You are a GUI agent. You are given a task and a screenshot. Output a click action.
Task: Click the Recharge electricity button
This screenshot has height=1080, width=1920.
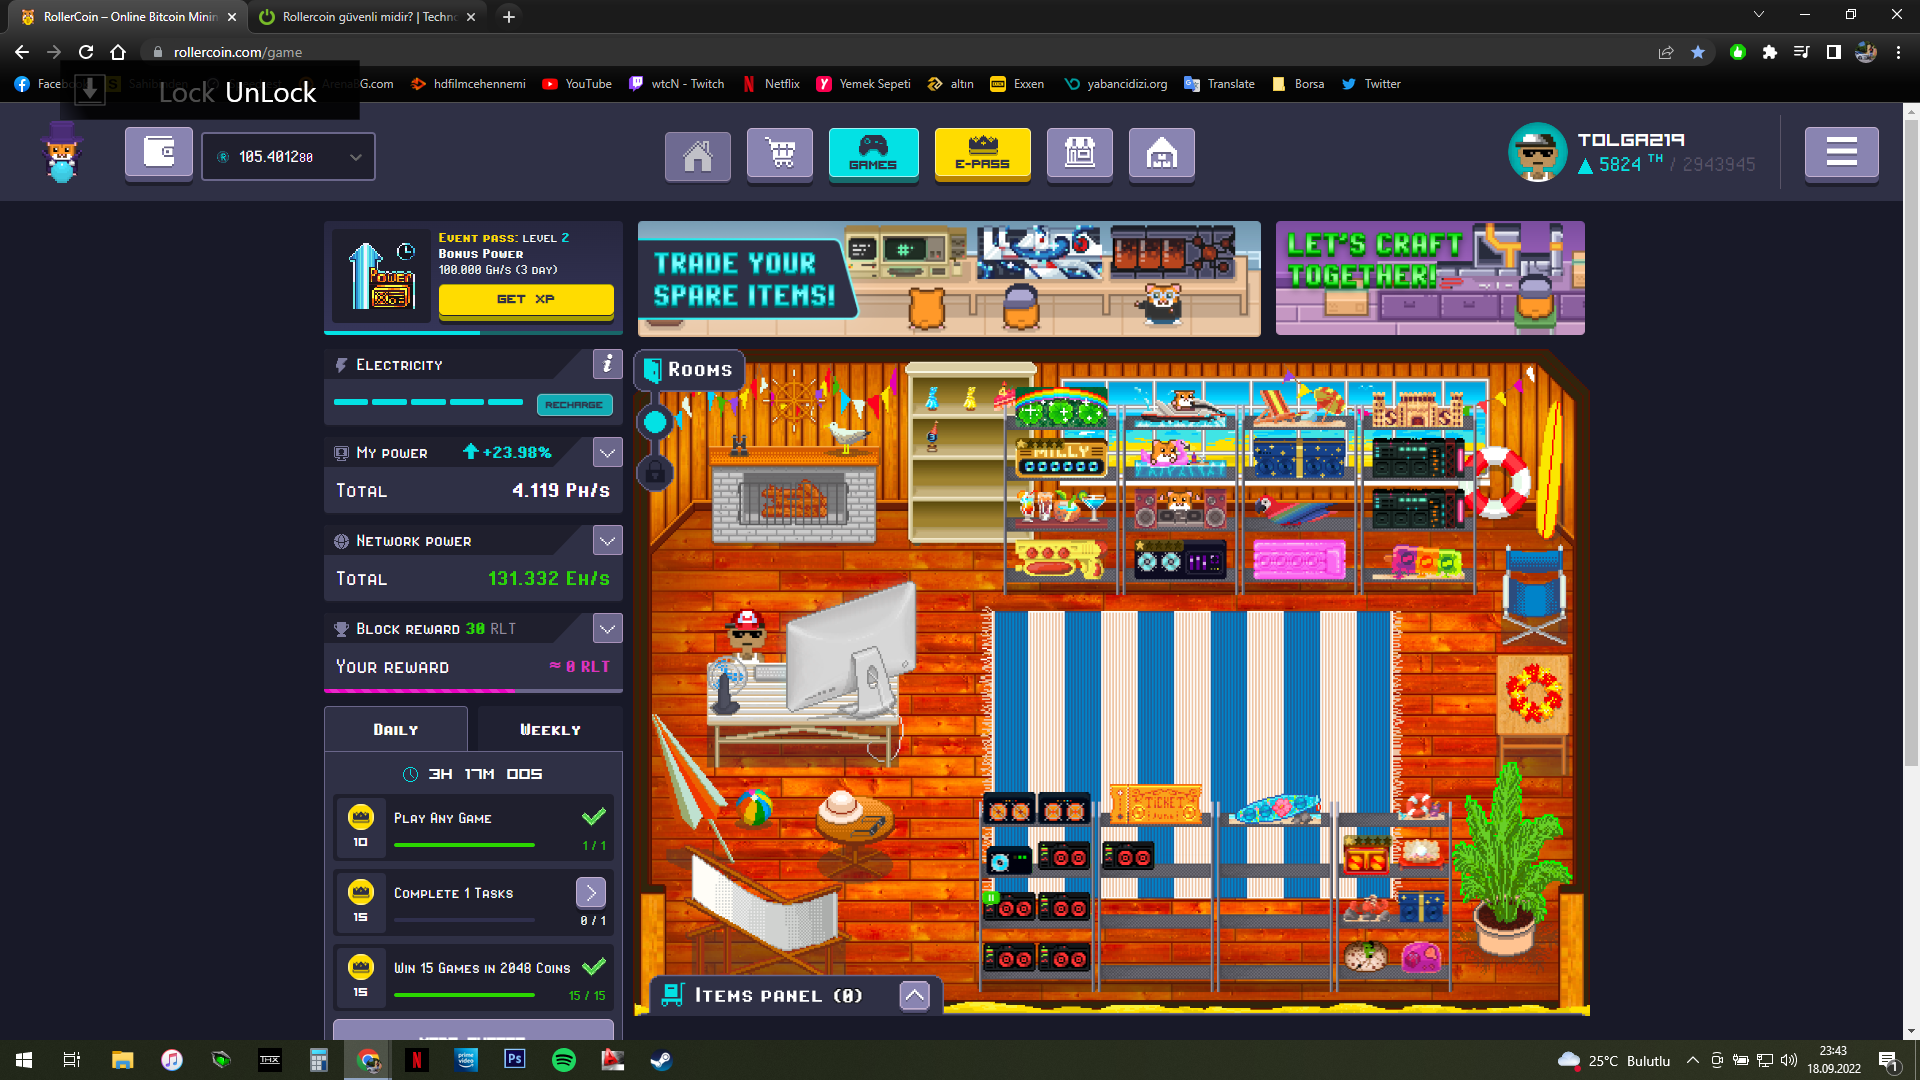coord(574,405)
